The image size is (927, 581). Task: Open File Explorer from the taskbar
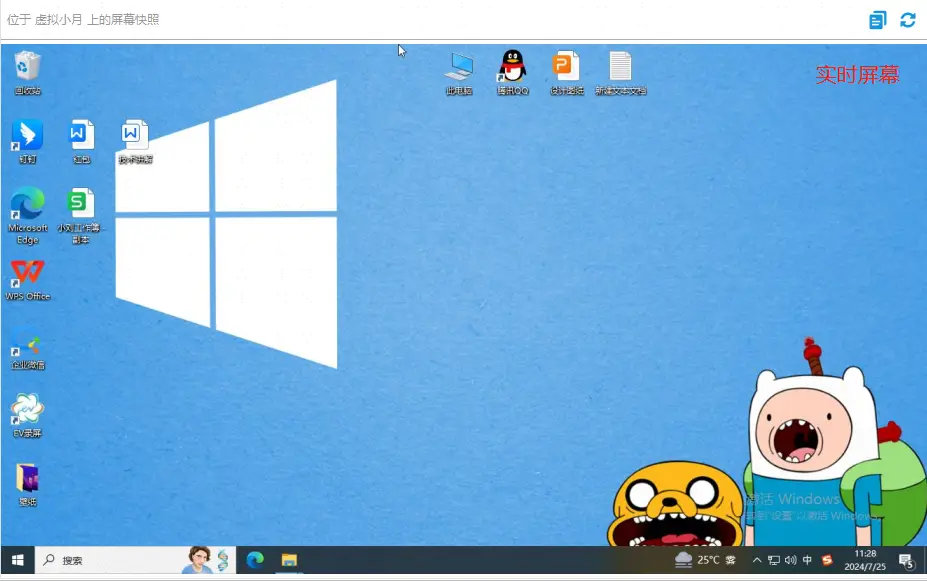(x=289, y=560)
